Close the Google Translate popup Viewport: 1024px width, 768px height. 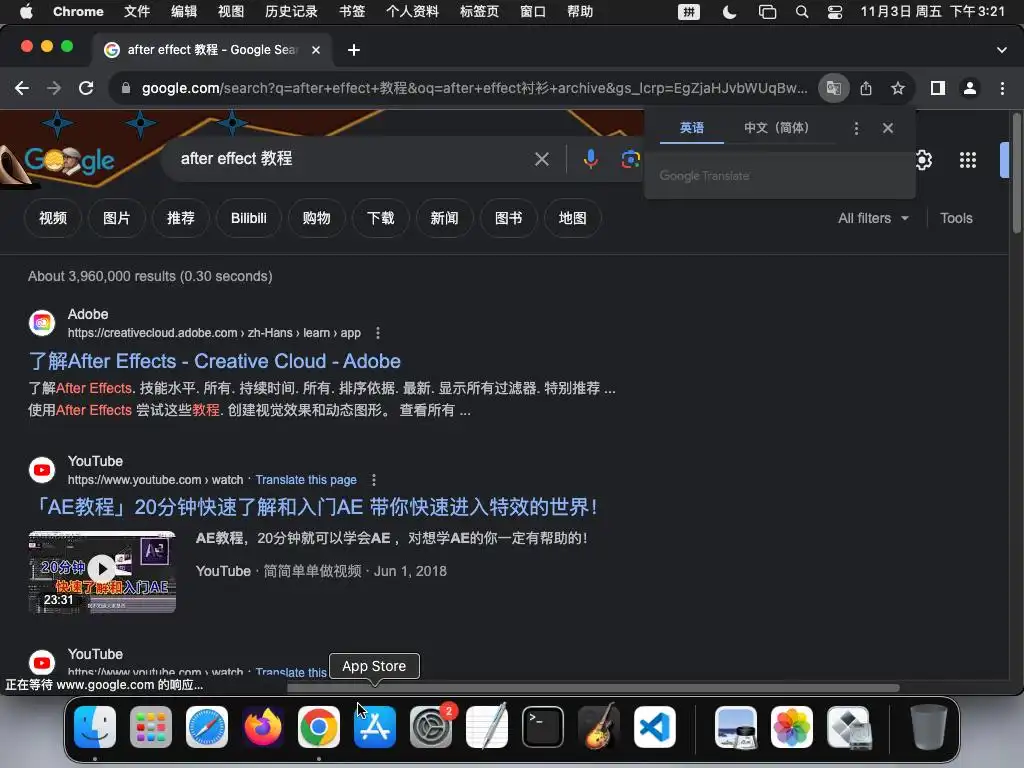point(888,128)
